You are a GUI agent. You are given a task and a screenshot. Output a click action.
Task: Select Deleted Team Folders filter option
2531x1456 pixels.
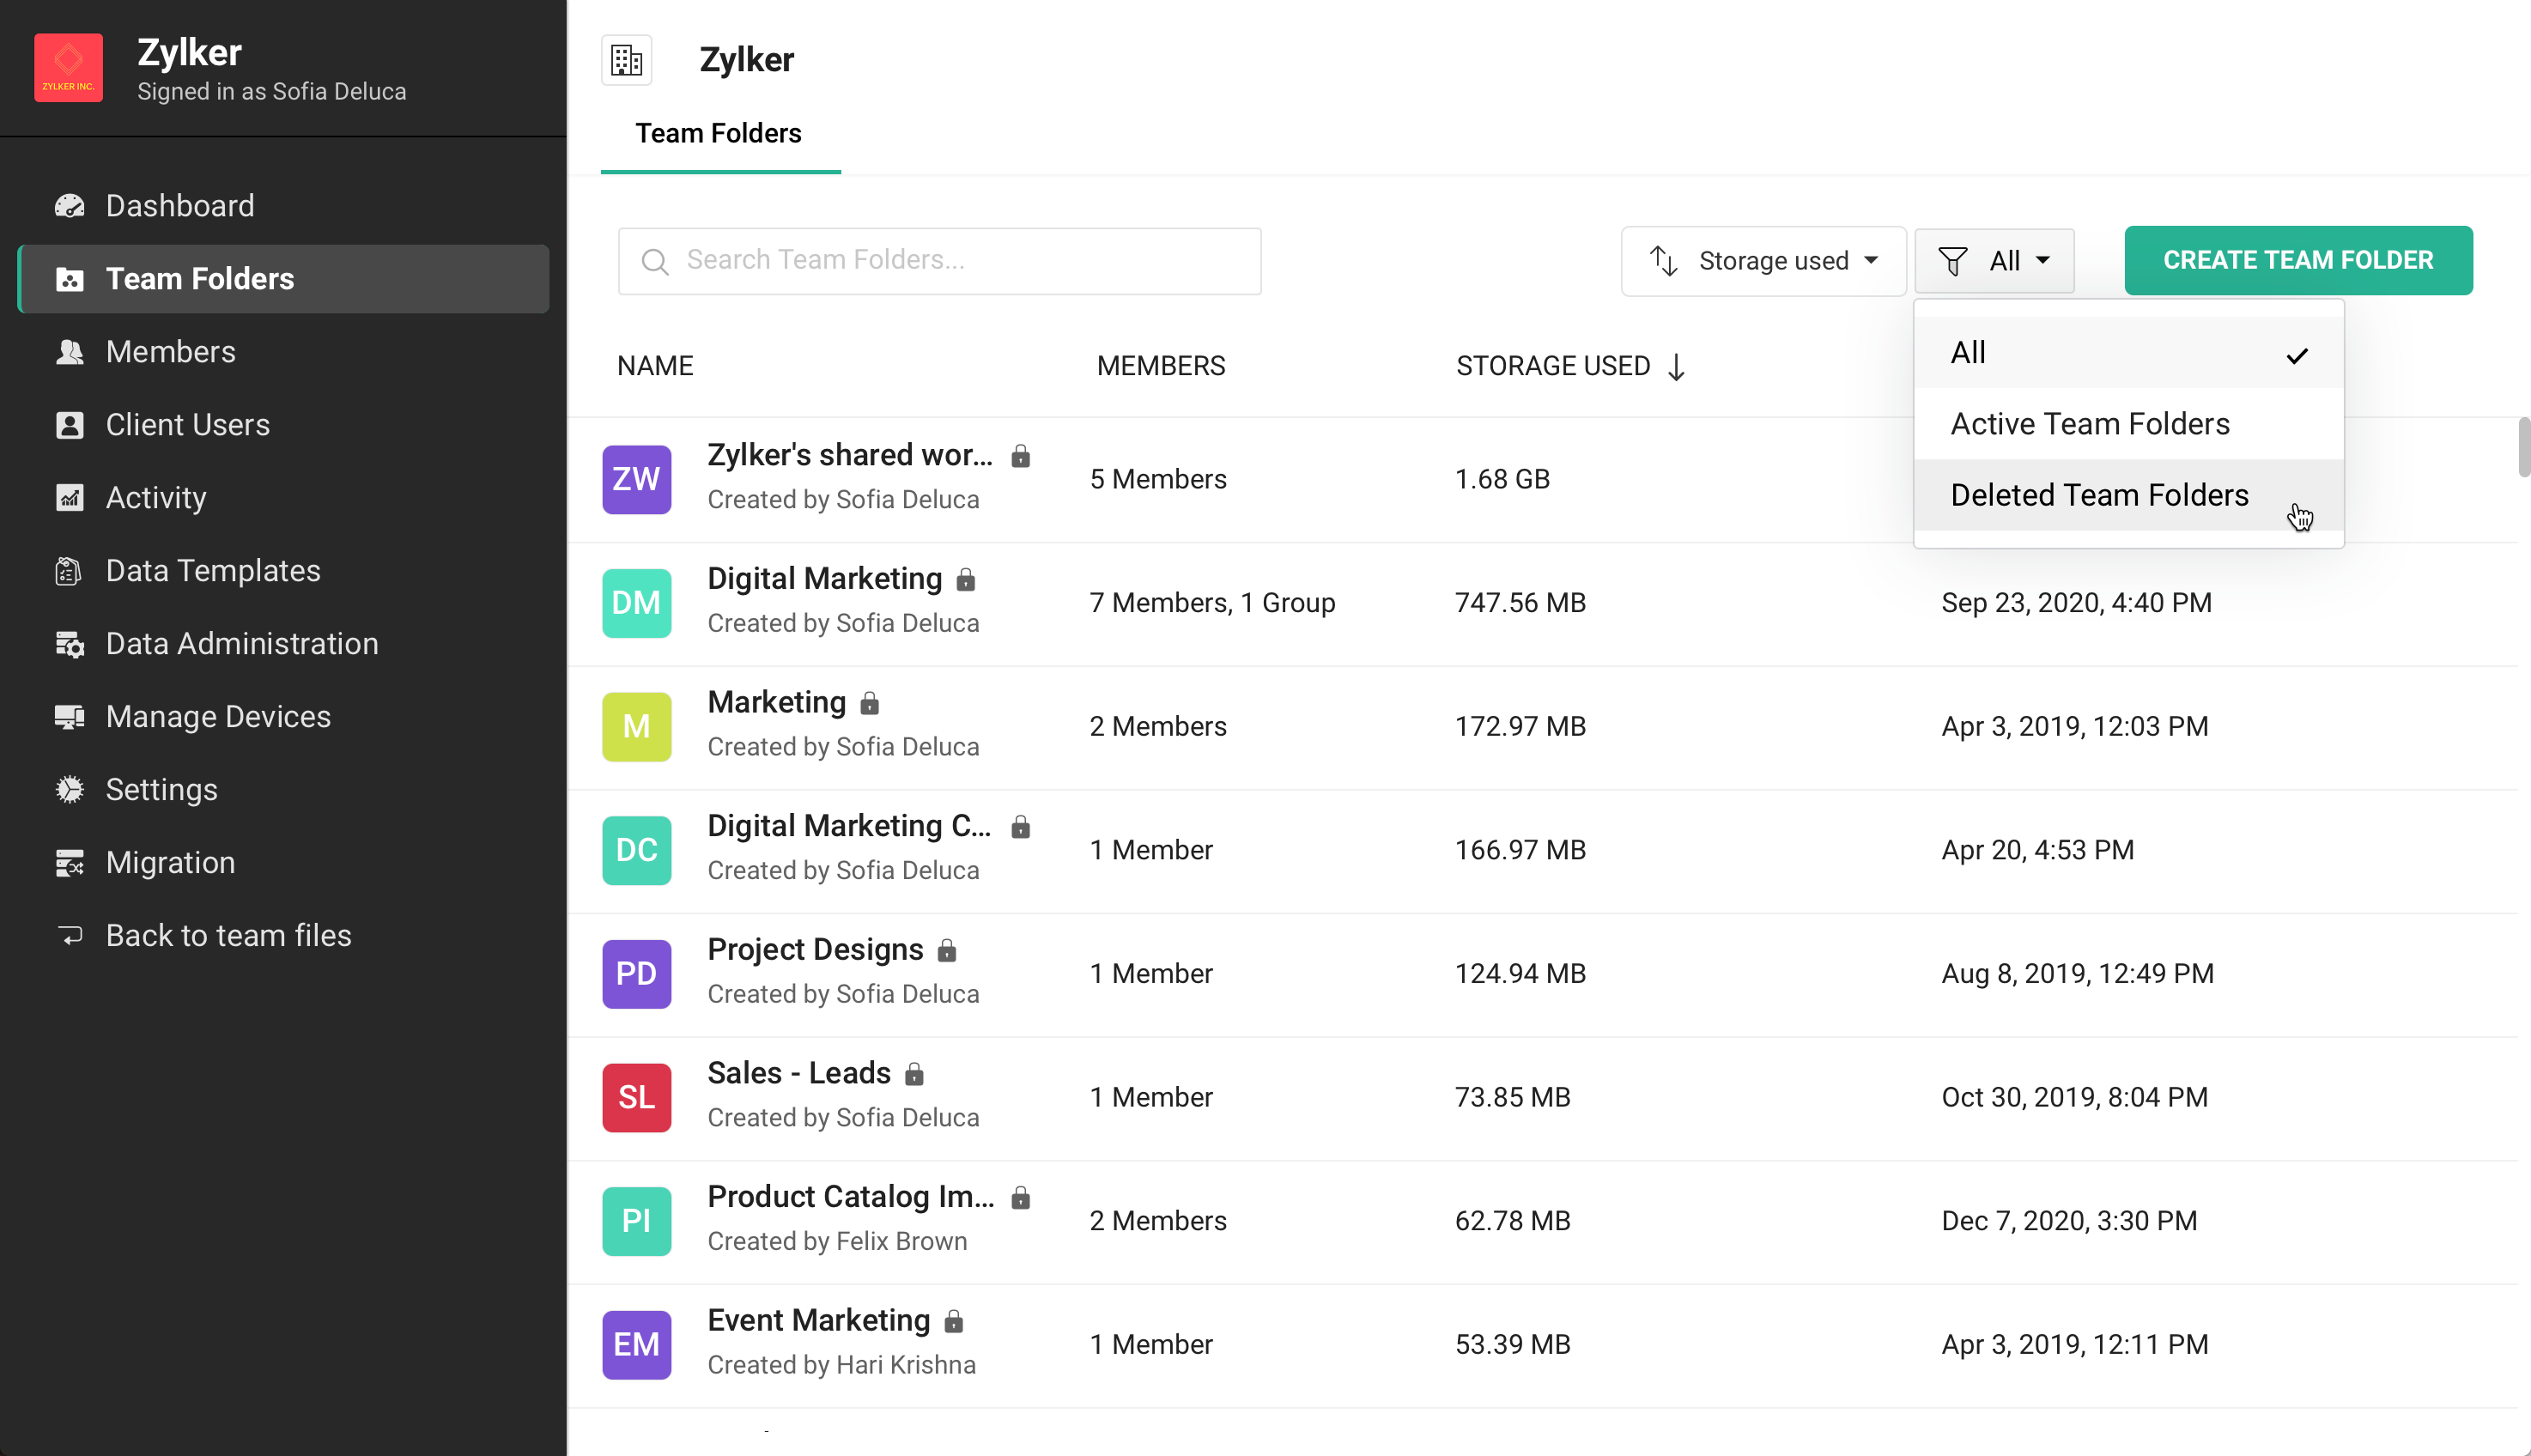coord(2098,495)
